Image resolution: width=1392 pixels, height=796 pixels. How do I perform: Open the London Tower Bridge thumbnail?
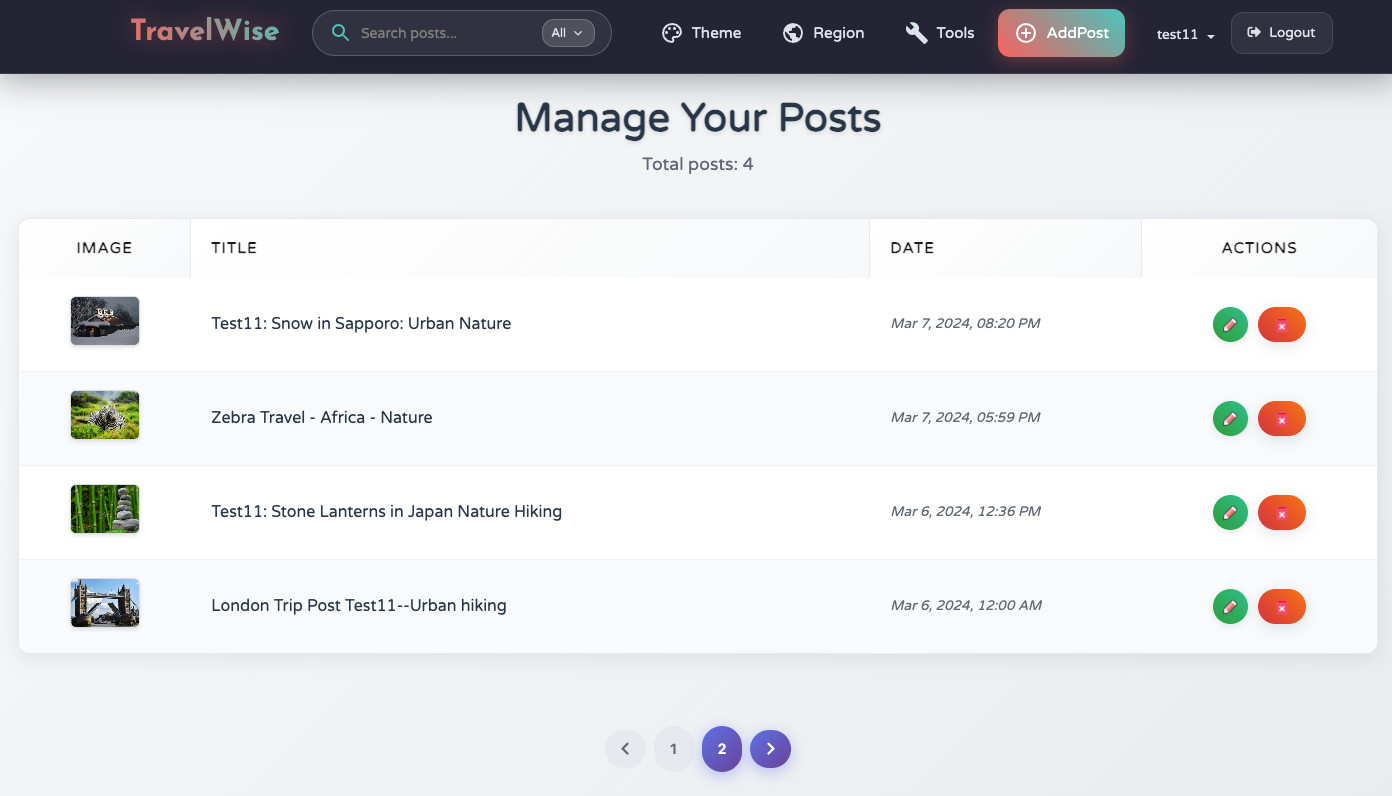click(x=105, y=603)
